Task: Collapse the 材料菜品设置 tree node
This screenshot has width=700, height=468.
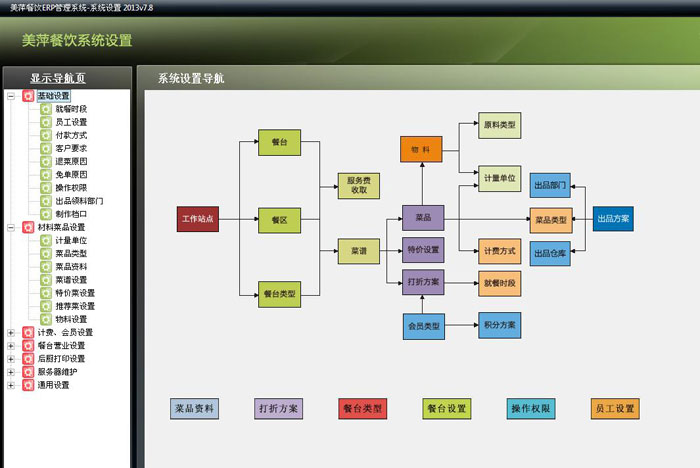Action: tap(11, 227)
